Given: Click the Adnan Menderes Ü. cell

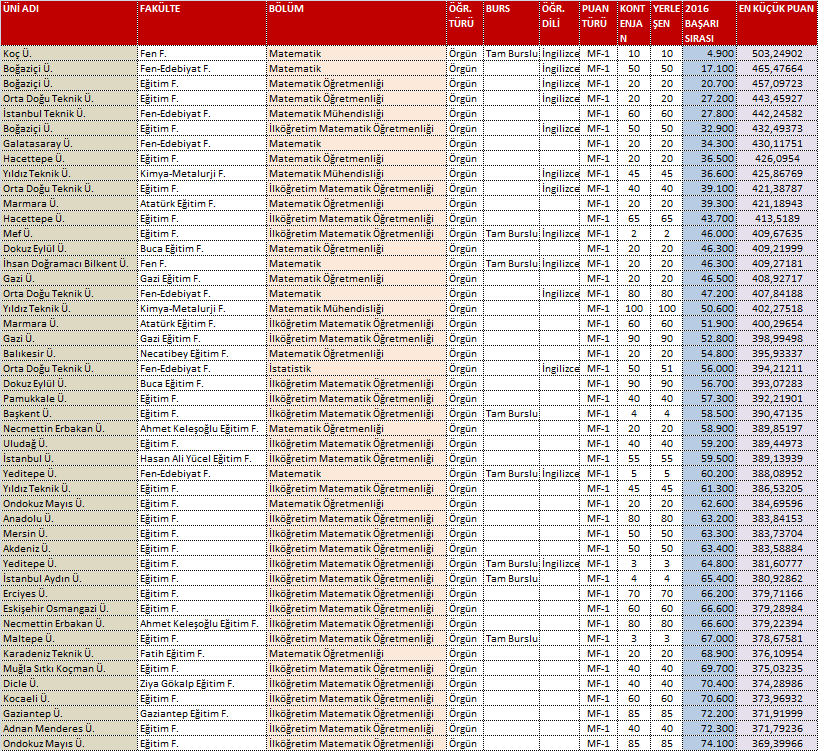Looking at the screenshot, I should 69,729.
